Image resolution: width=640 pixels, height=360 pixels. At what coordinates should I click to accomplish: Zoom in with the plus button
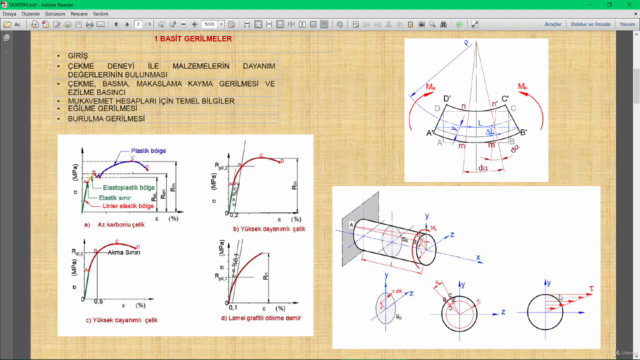tap(194, 24)
